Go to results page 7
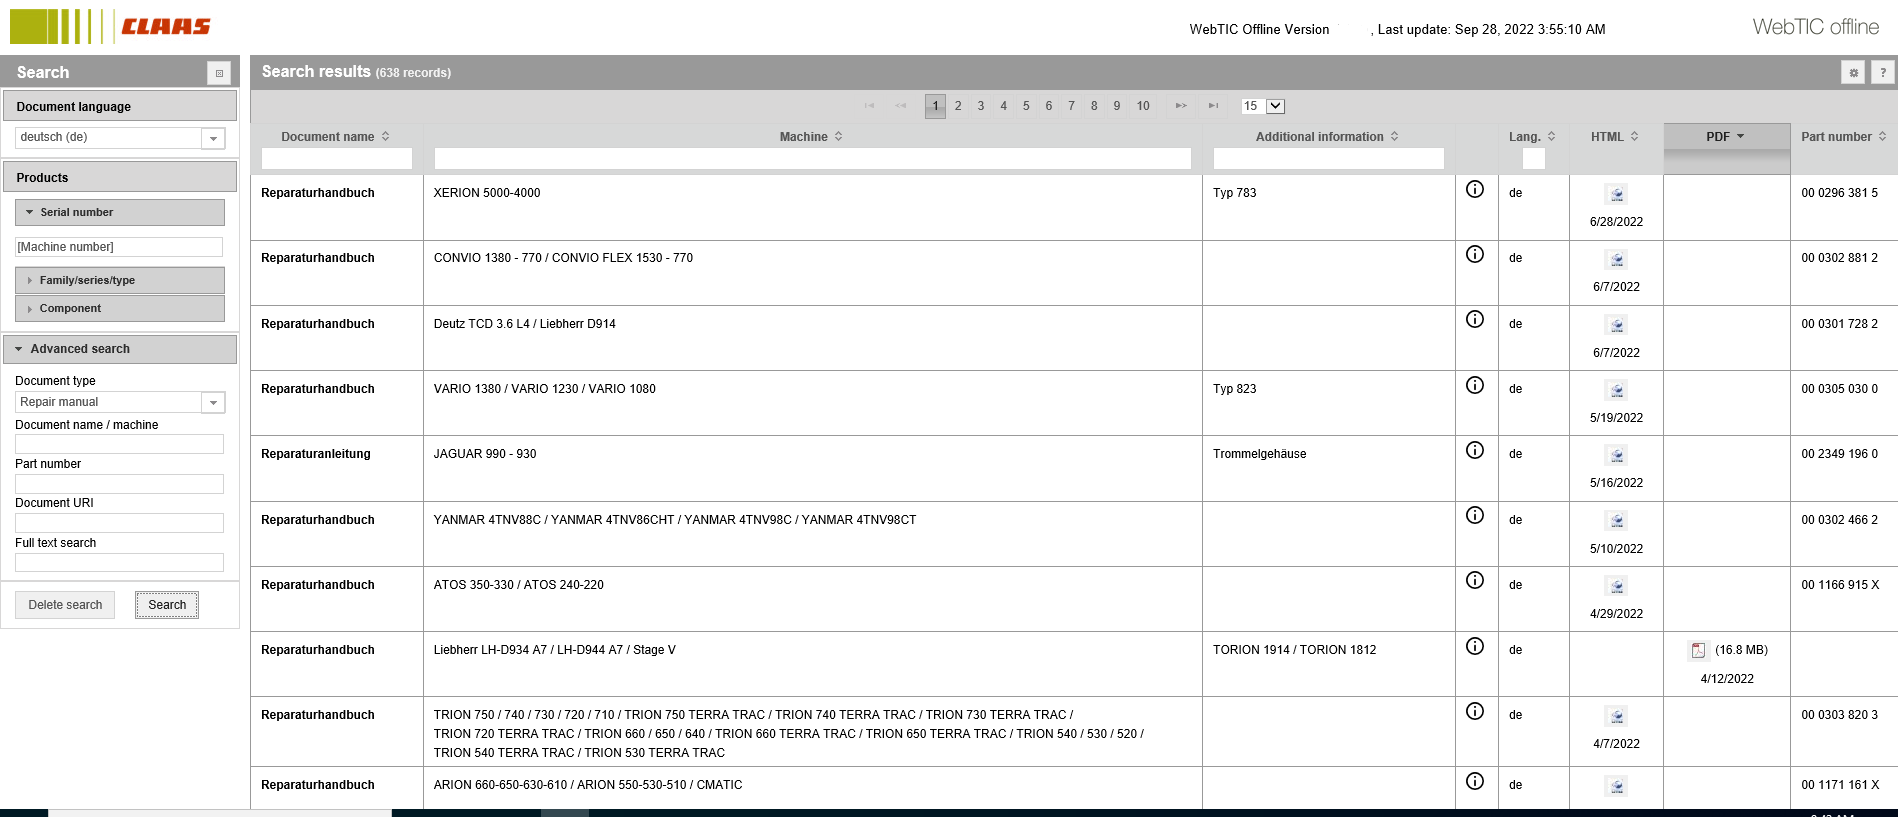The image size is (1898, 817). [1071, 106]
